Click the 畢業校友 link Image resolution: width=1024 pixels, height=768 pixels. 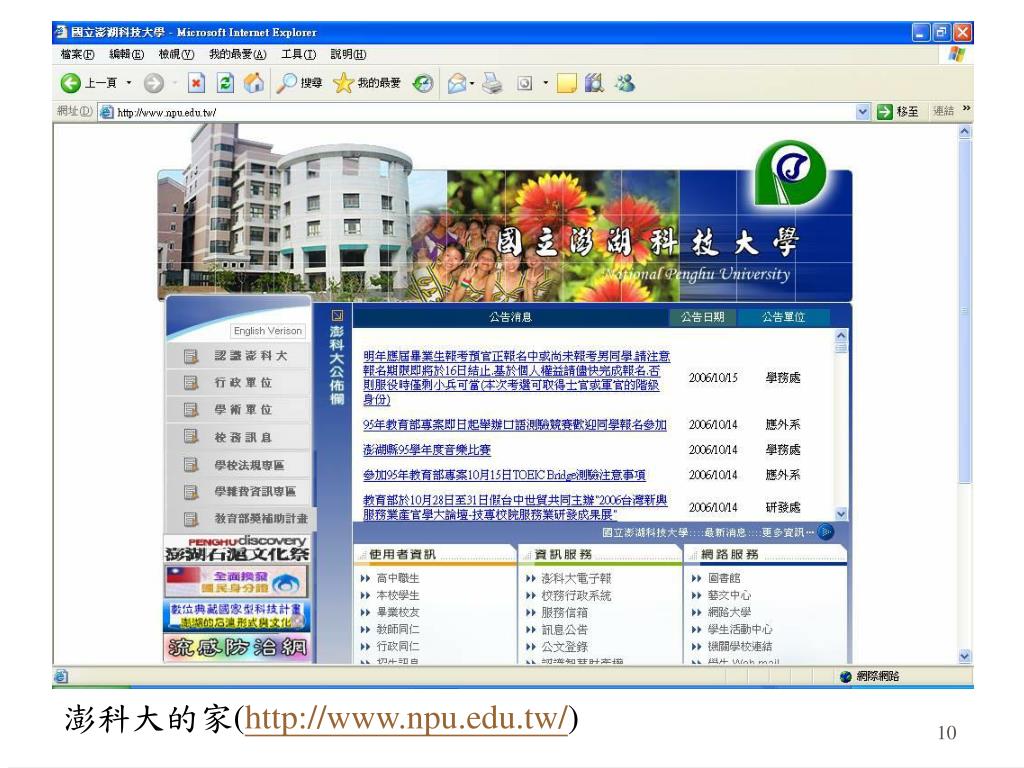tap(398, 613)
